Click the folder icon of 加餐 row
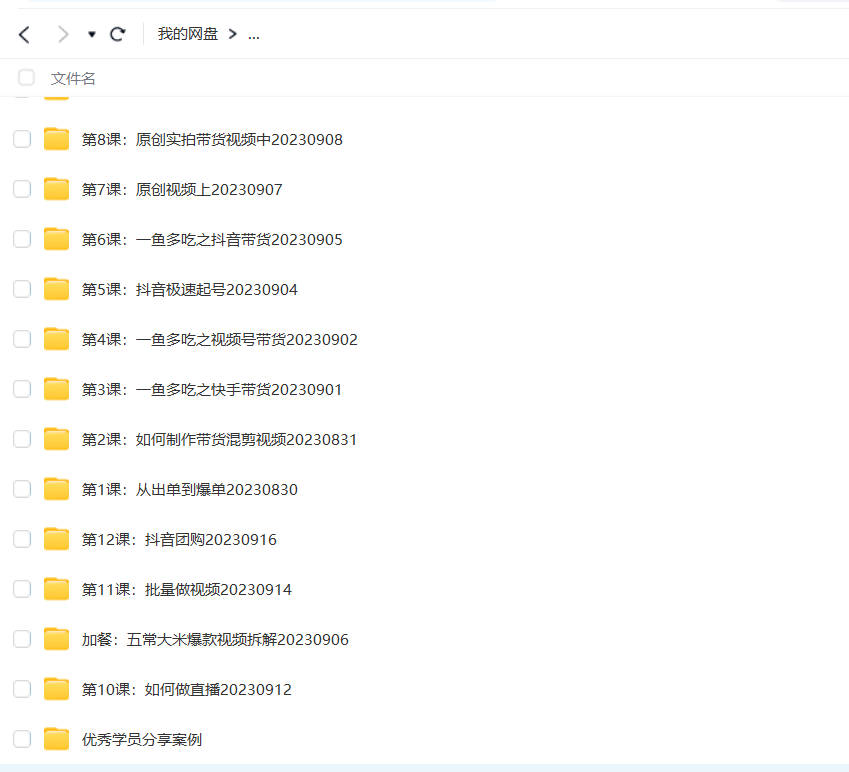This screenshot has height=772, width=849. point(56,638)
